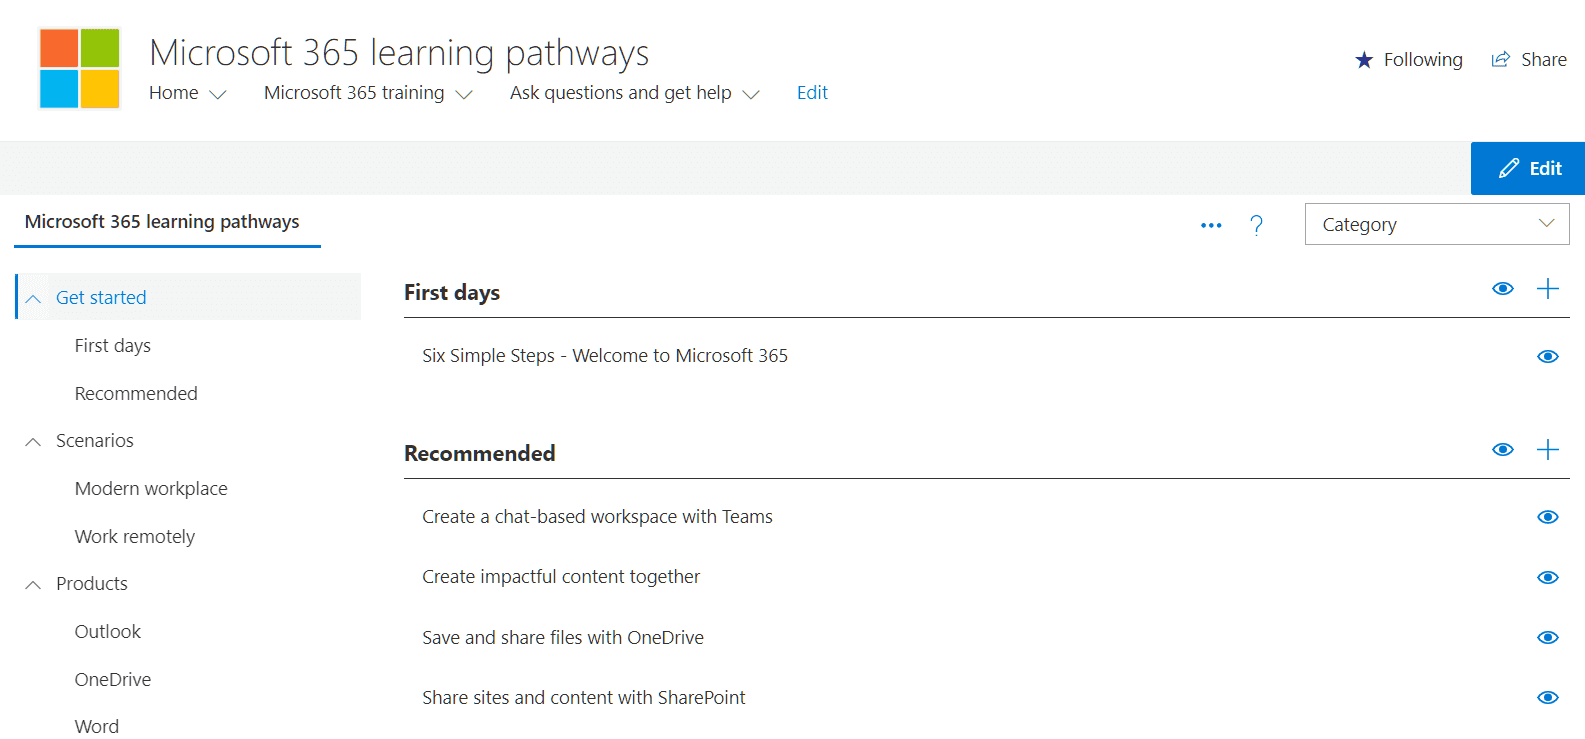The height and width of the screenshot is (739, 1585).
Task: Select Recommended in the sidebar
Action: tap(136, 393)
